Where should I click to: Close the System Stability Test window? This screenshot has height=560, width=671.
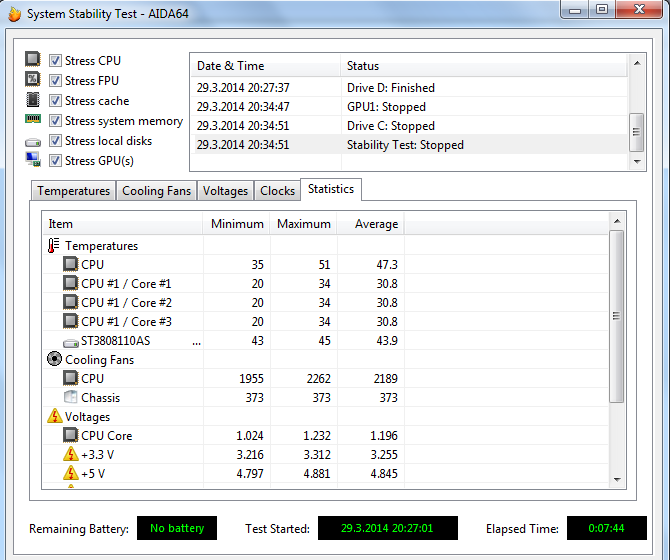(639, 9)
